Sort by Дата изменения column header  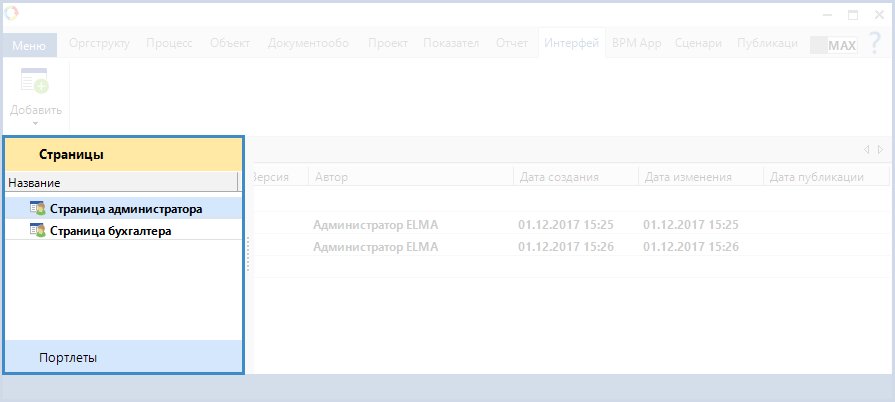701,177
